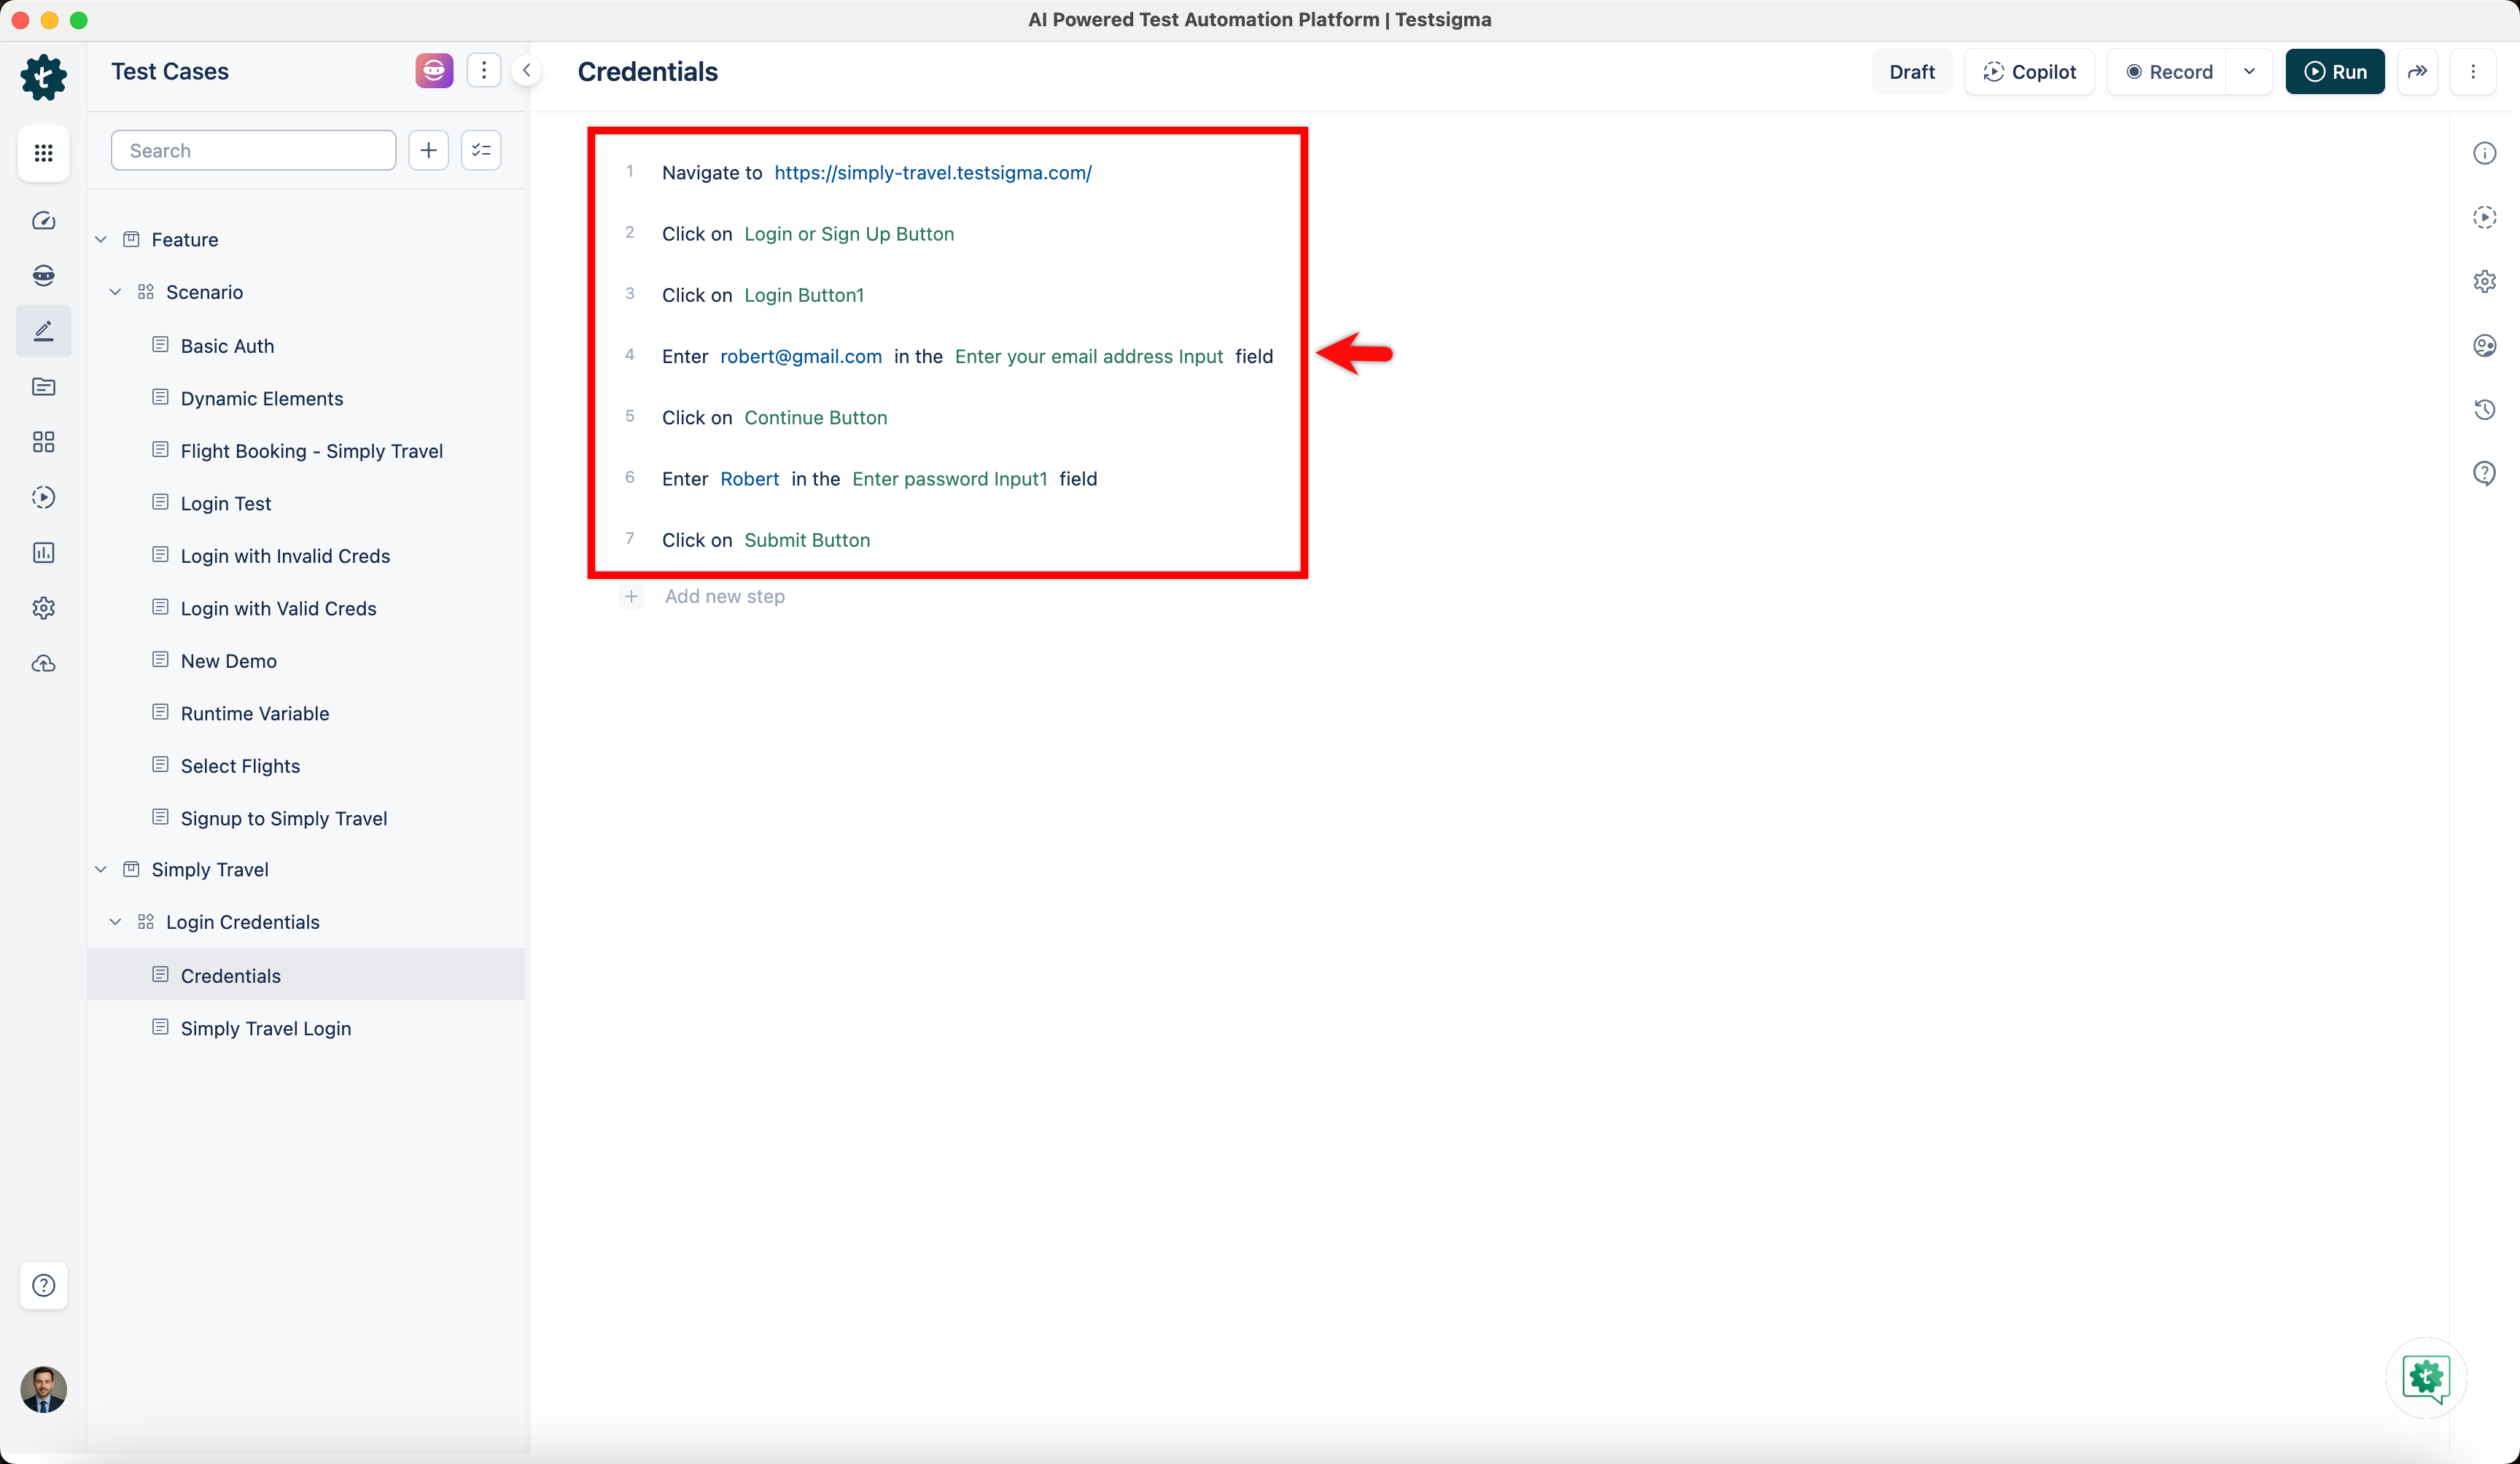2520x1464 pixels.
Task: Collapse the test cases side panel
Action: (x=526, y=71)
